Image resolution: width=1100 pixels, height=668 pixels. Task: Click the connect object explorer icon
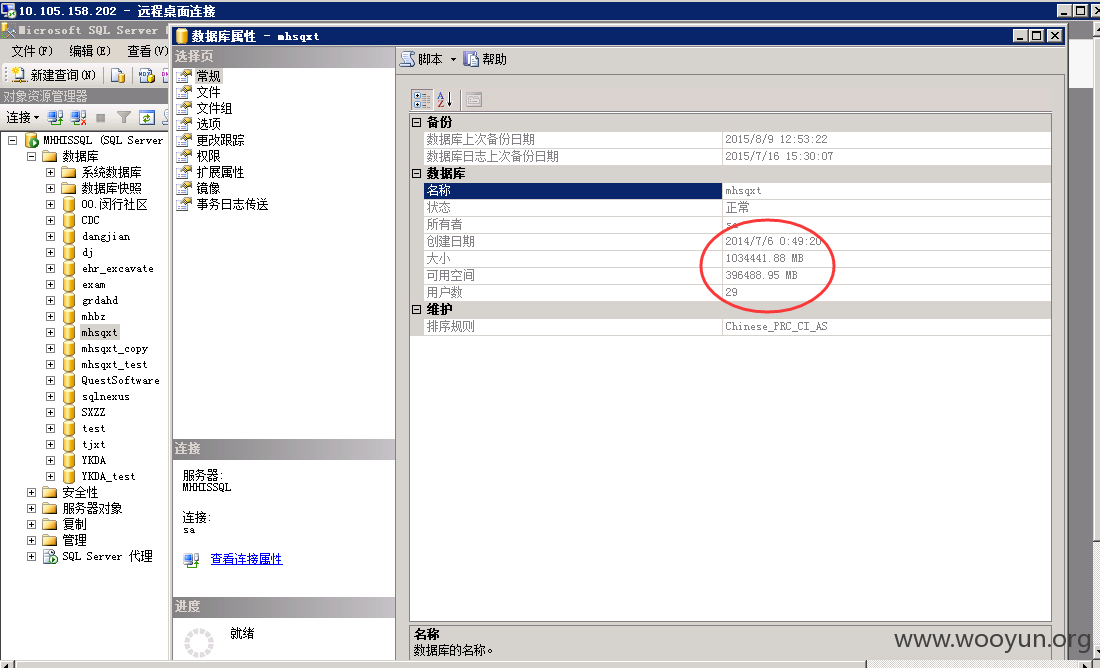point(55,117)
